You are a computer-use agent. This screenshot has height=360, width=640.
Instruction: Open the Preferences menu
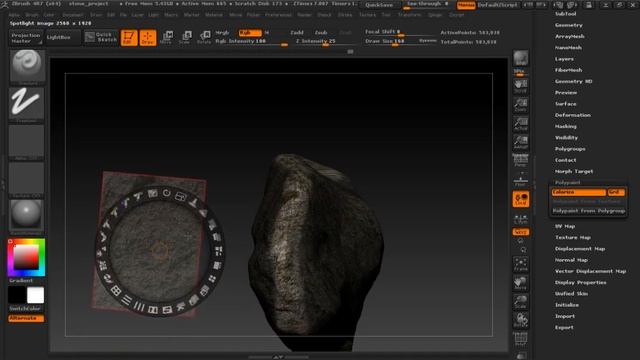click(278, 15)
